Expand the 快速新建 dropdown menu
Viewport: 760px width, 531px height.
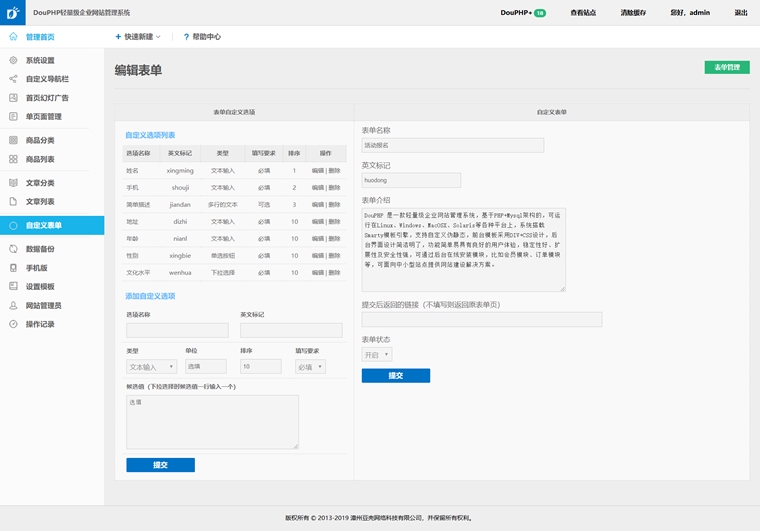coord(138,37)
